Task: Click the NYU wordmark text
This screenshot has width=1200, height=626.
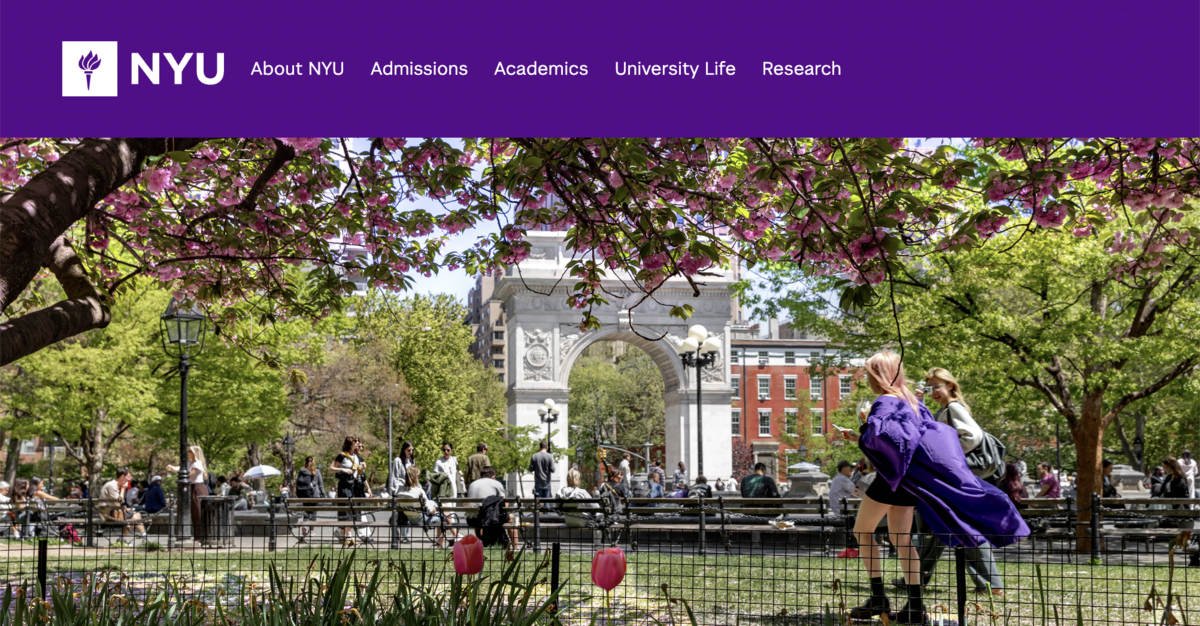Action: (x=177, y=69)
